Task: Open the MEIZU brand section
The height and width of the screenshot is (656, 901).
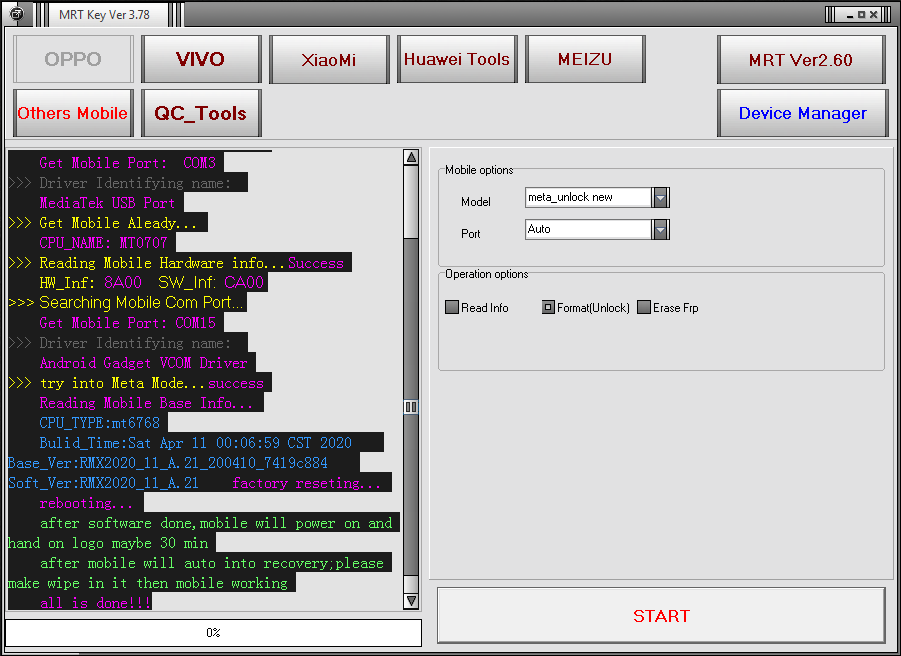Action: [x=586, y=59]
